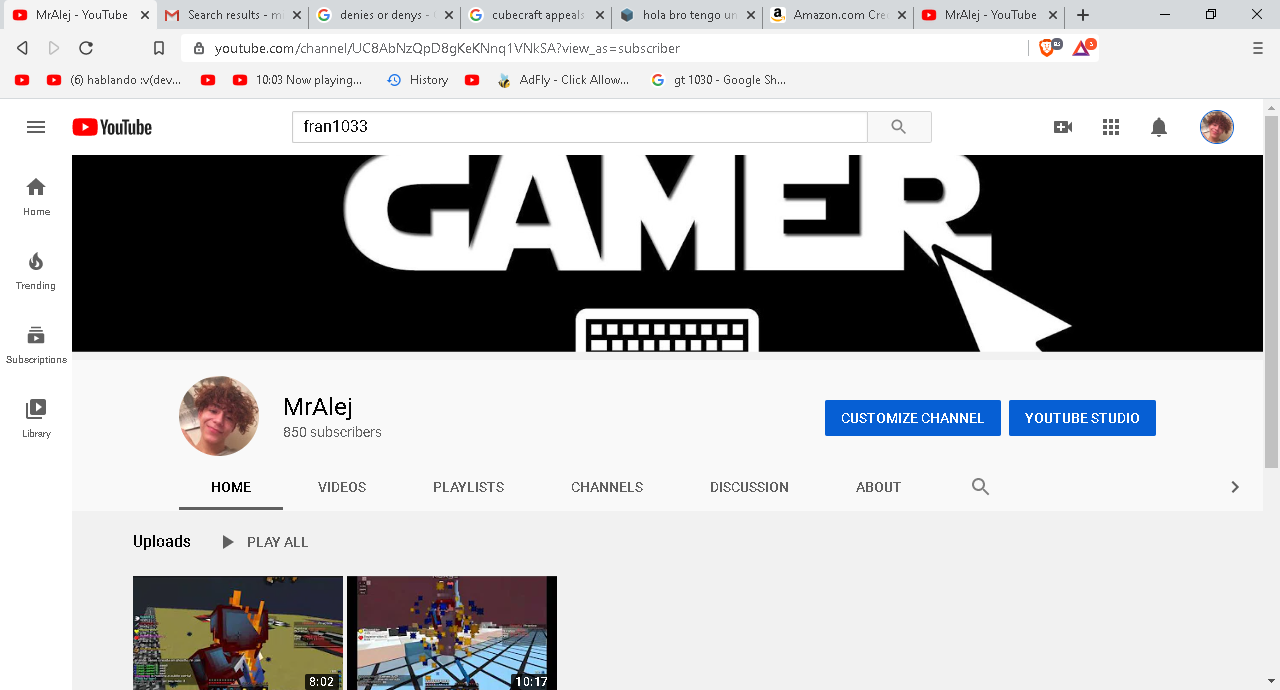Click CUSTOMIZE CHANNEL button
The width and height of the screenshot is (1280, 690).
(912, 418)
